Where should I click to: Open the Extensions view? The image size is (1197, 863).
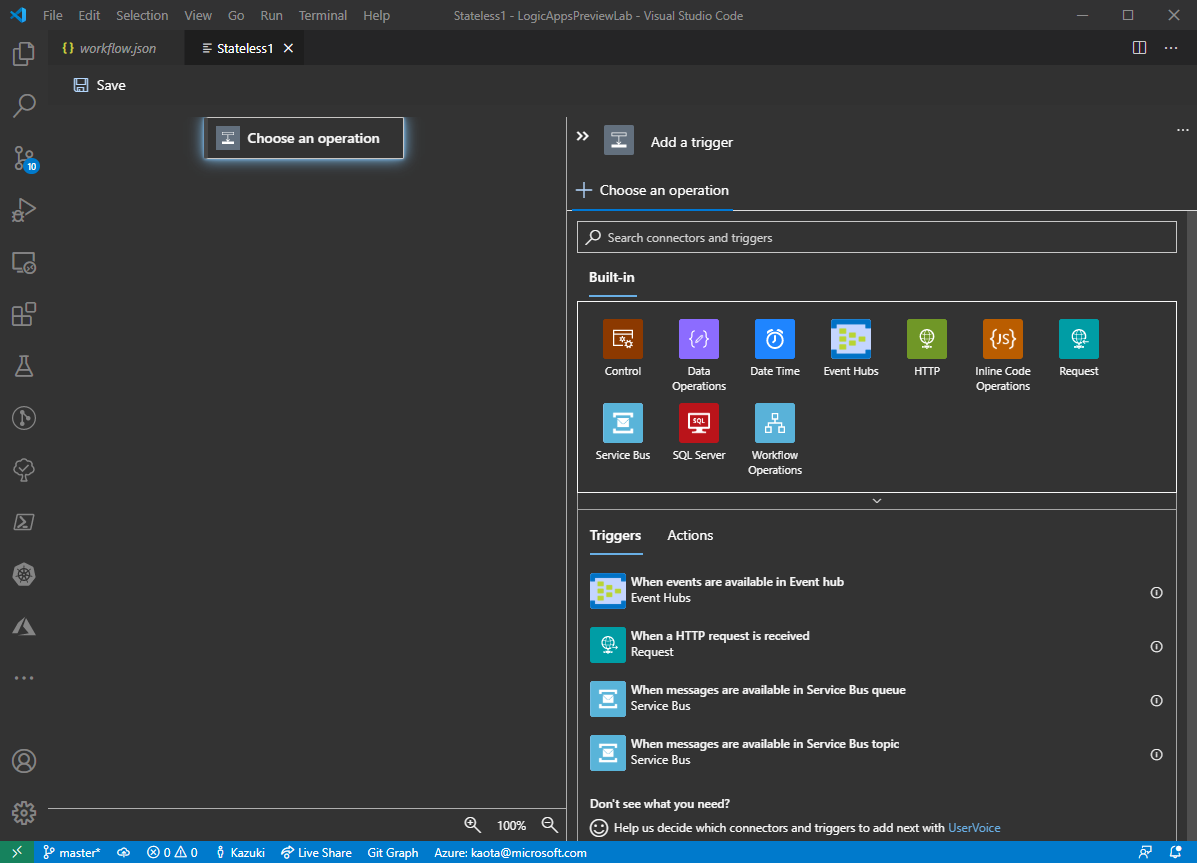point(24,315)
